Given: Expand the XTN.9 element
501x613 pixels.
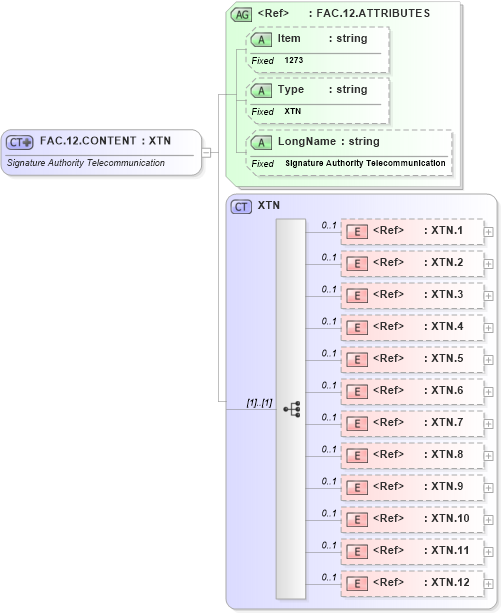Looking at the screenshot, I should point(488,488).
